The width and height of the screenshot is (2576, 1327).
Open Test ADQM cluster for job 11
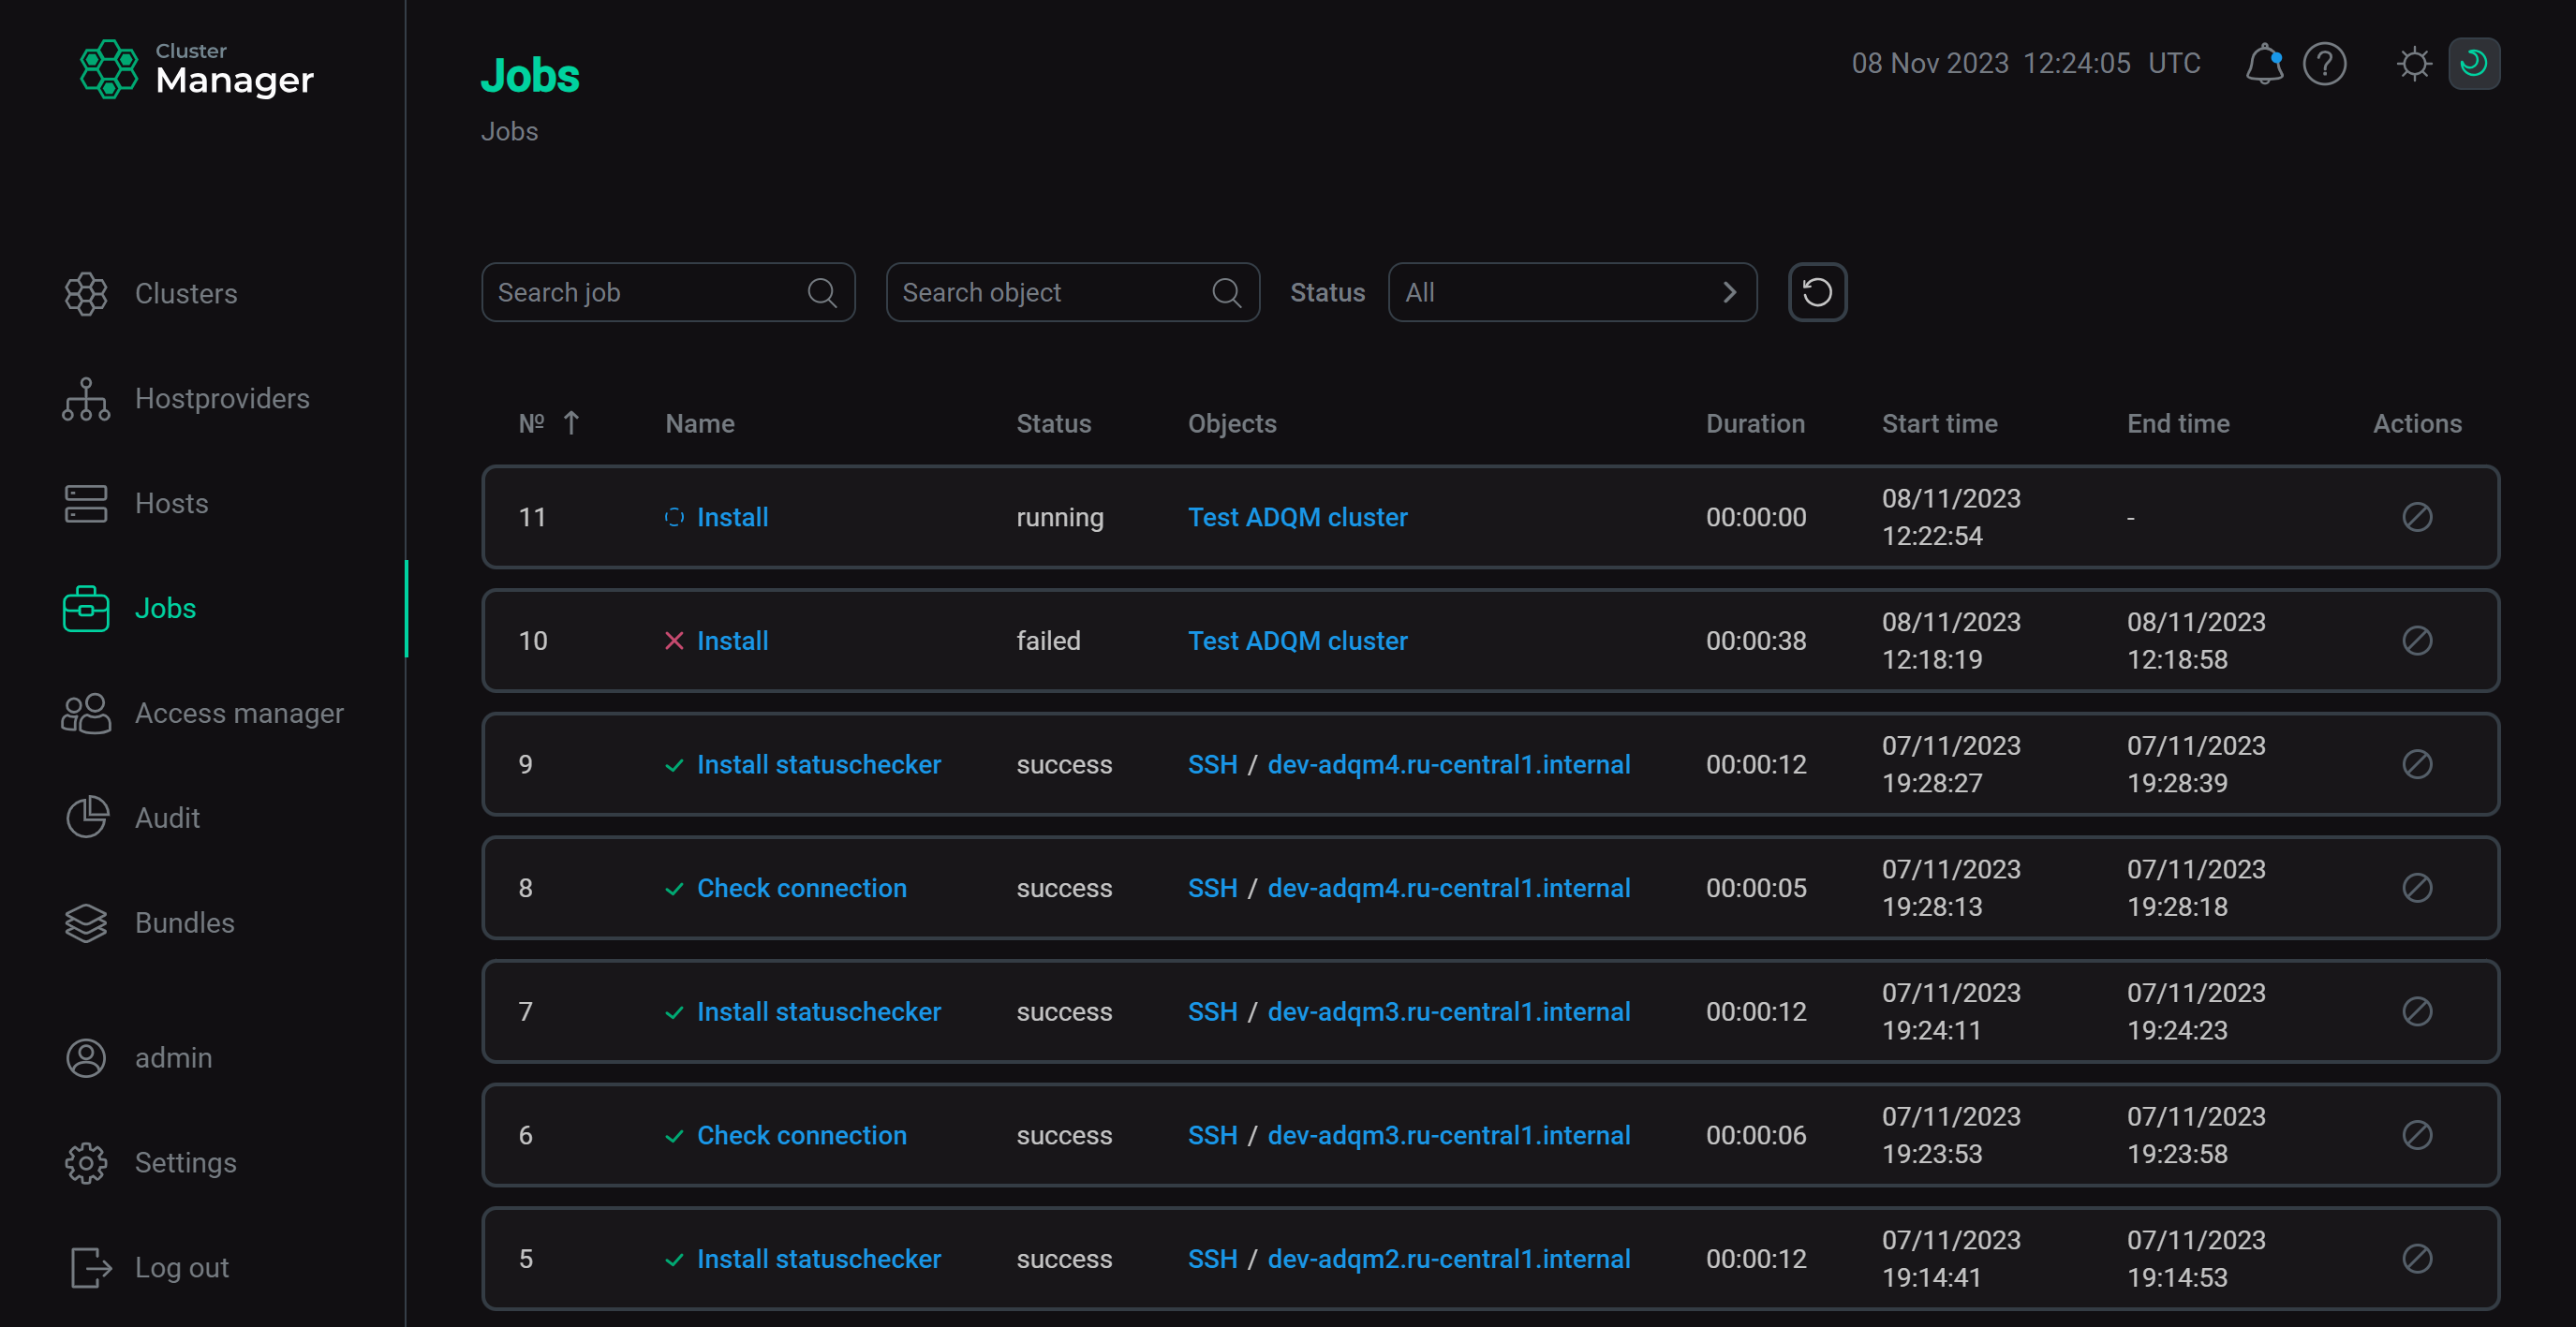(1297, 517)
